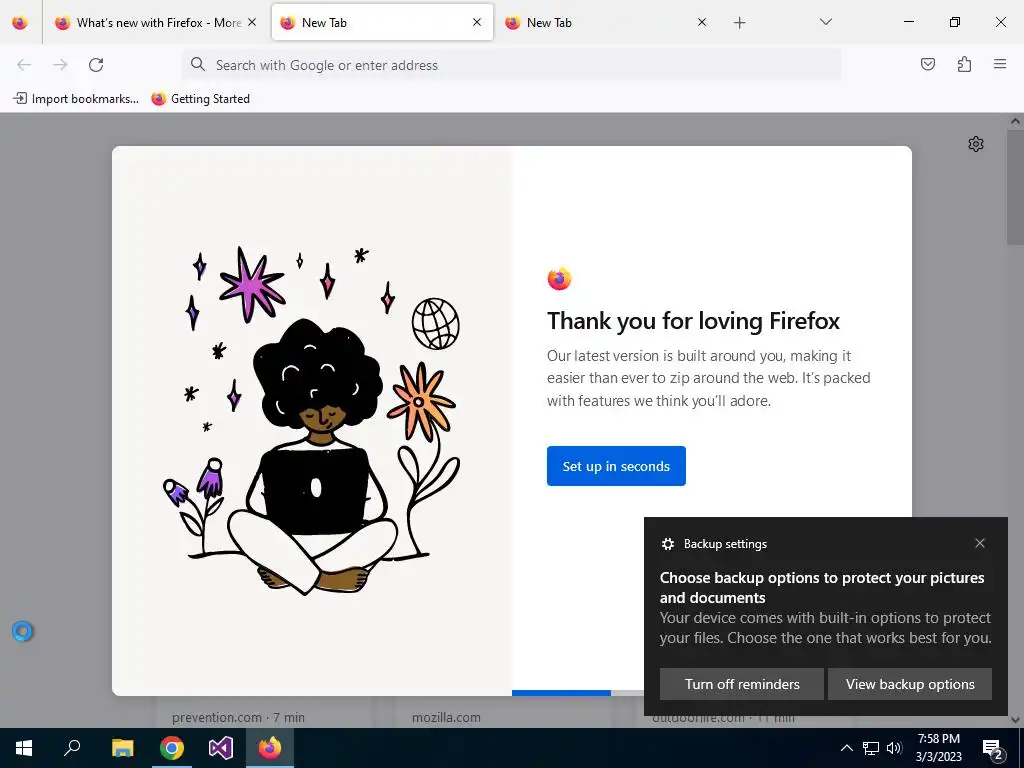This screenshot has height=768, width=1024.
Task: Open the clock showing 7:58 PM
Action: pyautogui.click(x=938, y=748)
